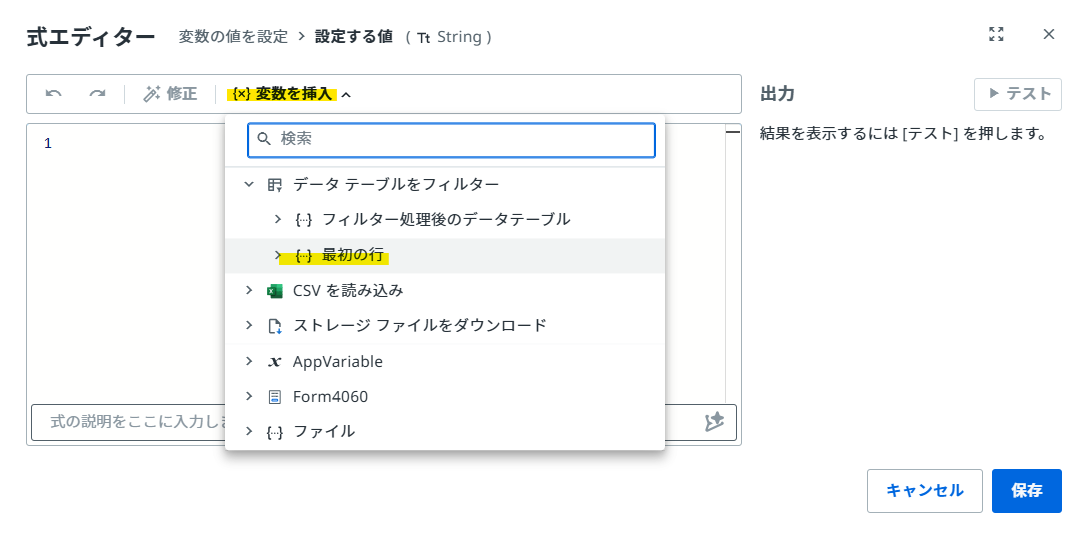This screenshot has width=1078, height=534.
Task: Open the 変数を挿入 dropdown
Action: [x=290, y=94]
